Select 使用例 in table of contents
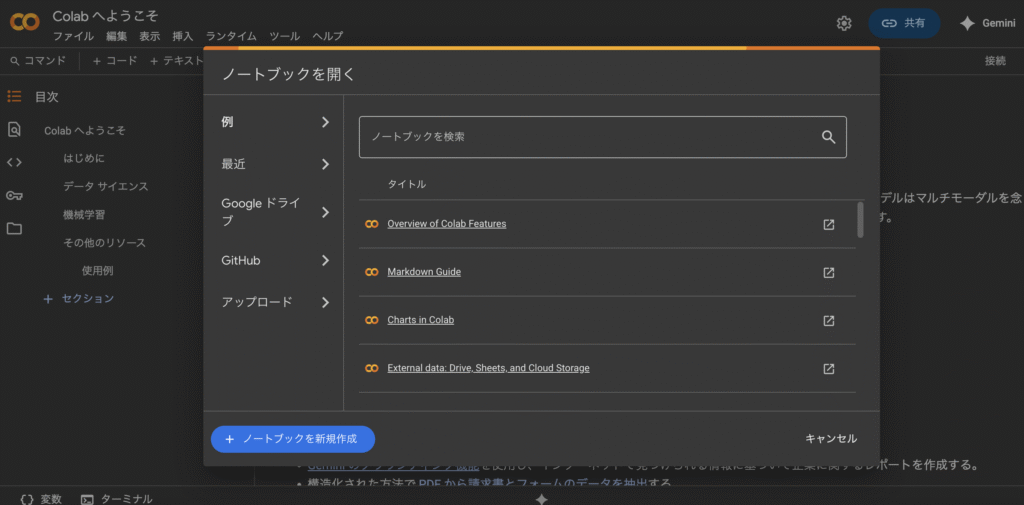1024x505 pixels. pyautogui.click(x=97, y=270)
